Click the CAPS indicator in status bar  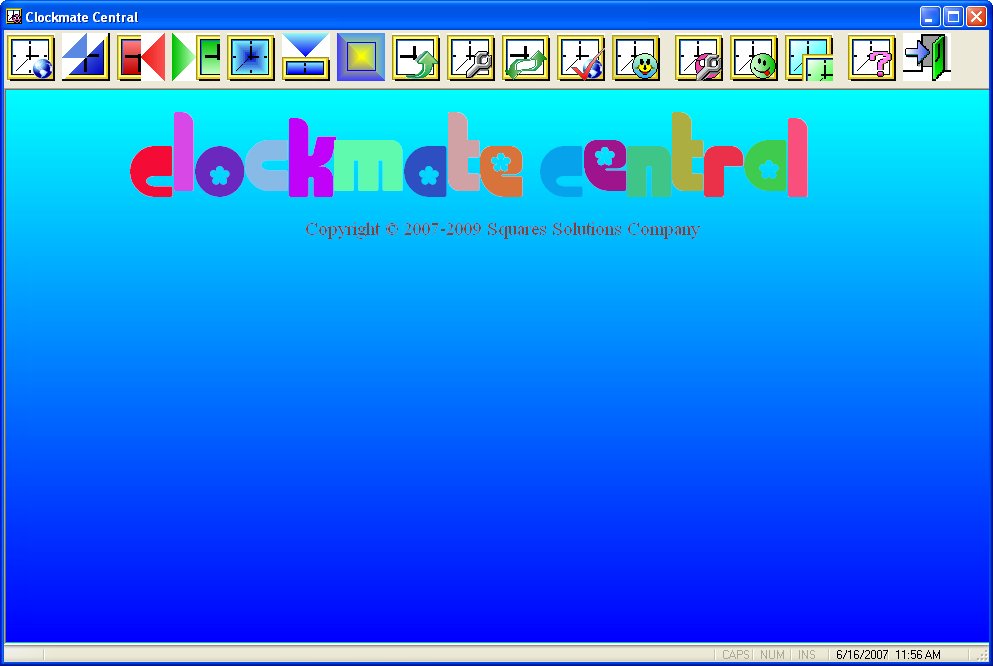coord(736,655)
